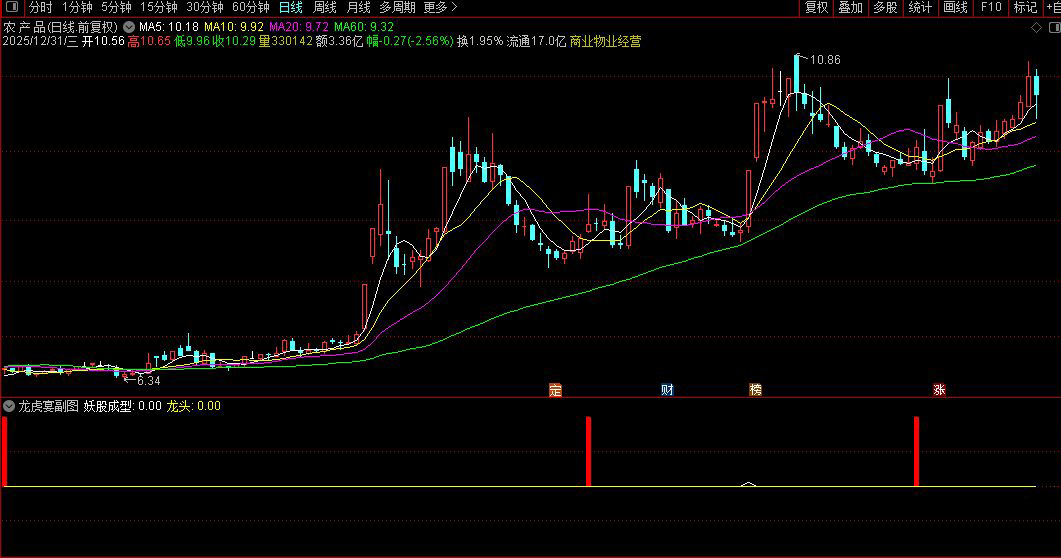
Task: Click the 财 financial event marker
Action: [x=667, y=390]
